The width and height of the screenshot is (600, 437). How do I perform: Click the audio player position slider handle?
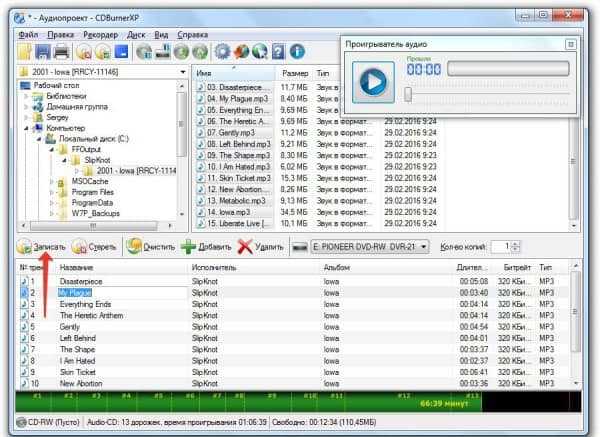[x=408, y=95]
